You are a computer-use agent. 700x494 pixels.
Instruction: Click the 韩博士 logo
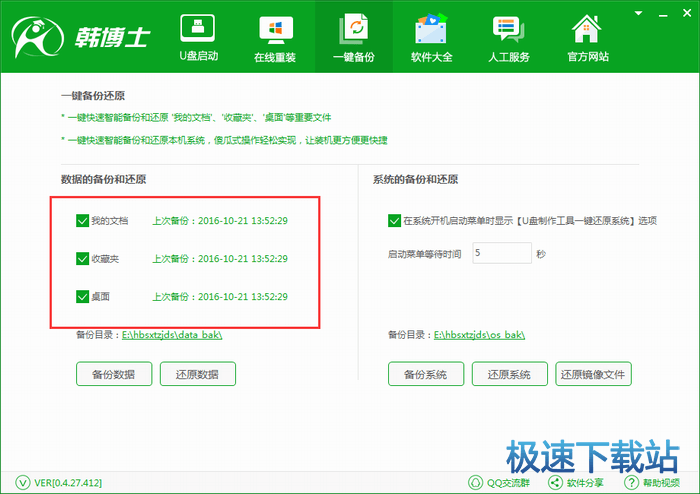pyautogui.click(x=81, y=37)
